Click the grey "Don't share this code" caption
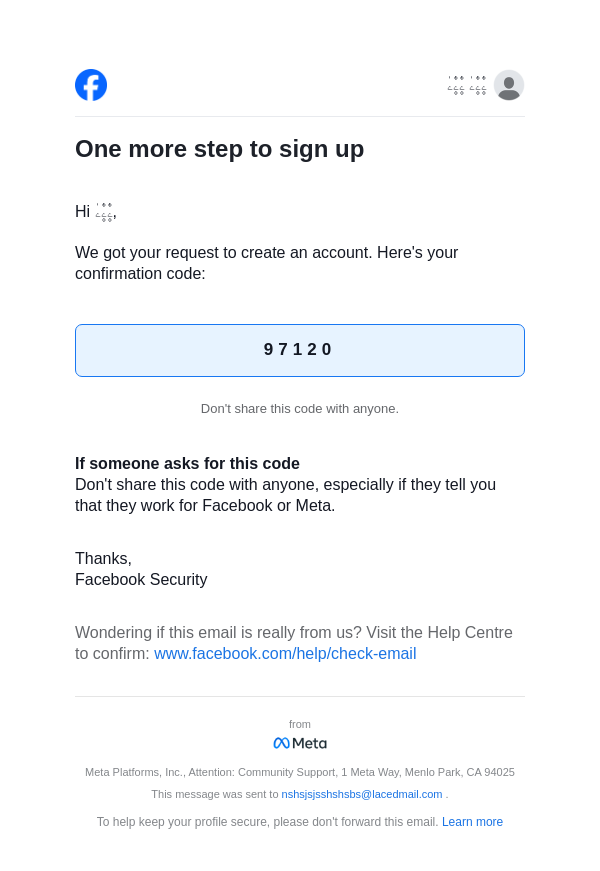 tap(300, 408)
